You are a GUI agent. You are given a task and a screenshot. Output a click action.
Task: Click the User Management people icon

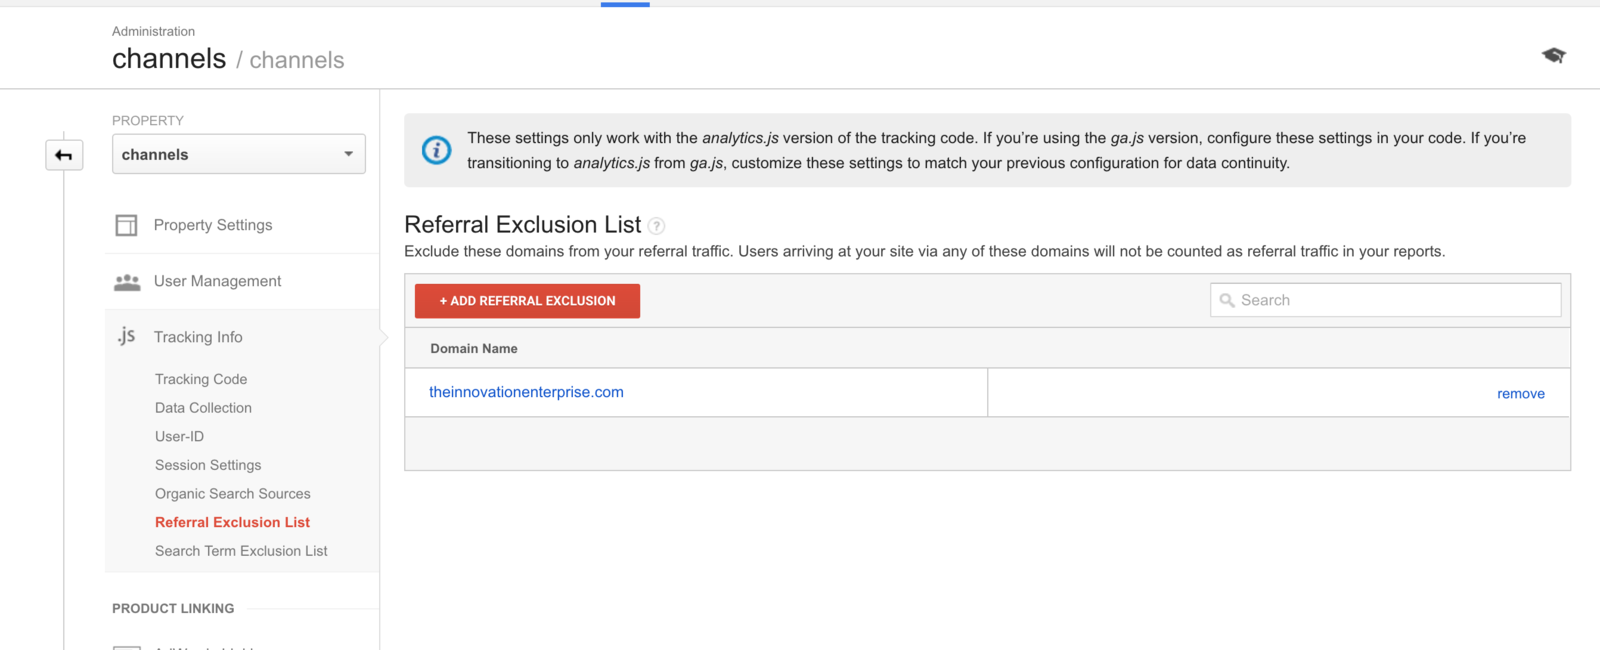127,282
